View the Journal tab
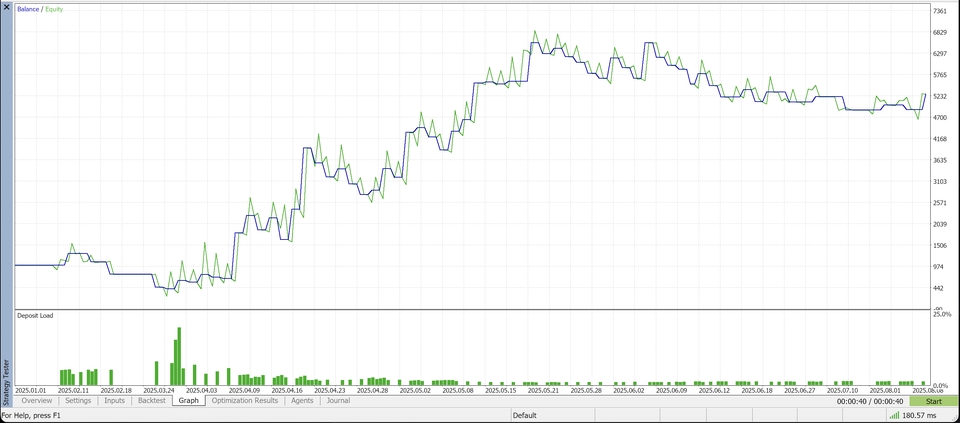 (x=338, y=401)
